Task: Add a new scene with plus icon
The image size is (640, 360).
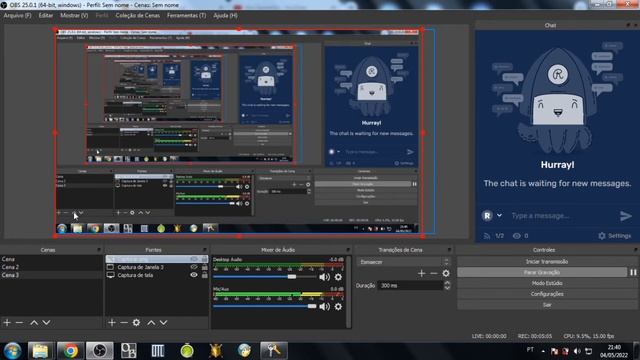Action: pos(7,323)
